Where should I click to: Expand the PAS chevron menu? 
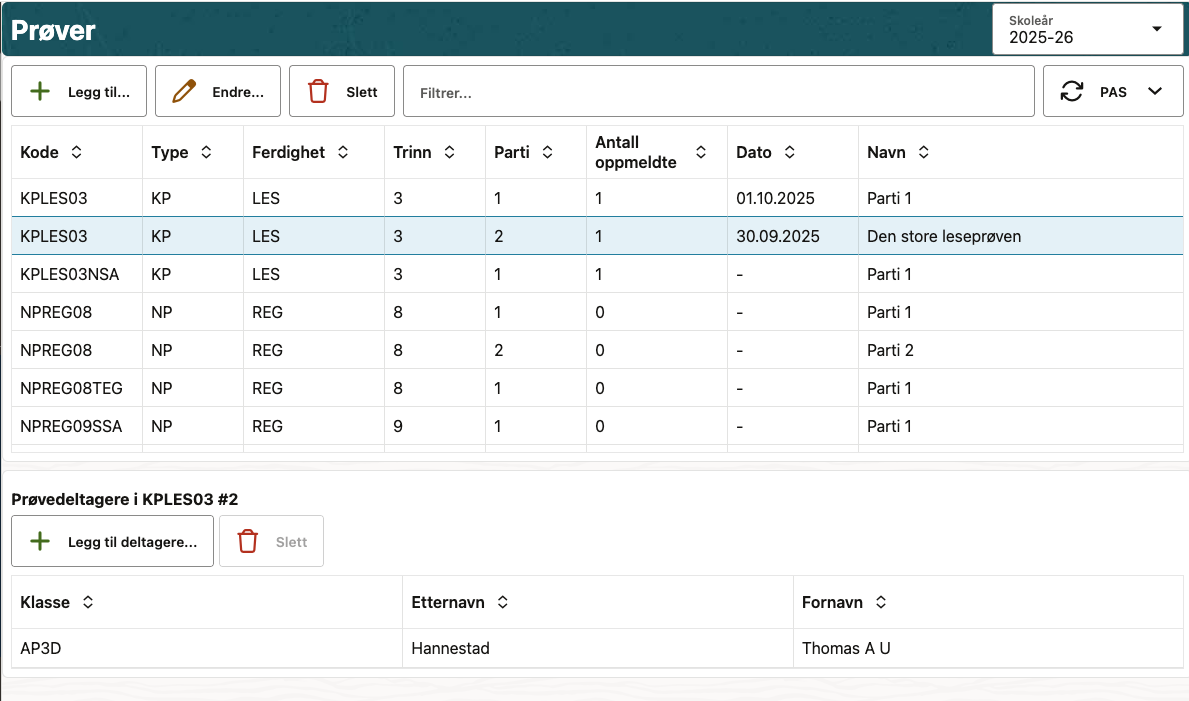[1155, 92]
